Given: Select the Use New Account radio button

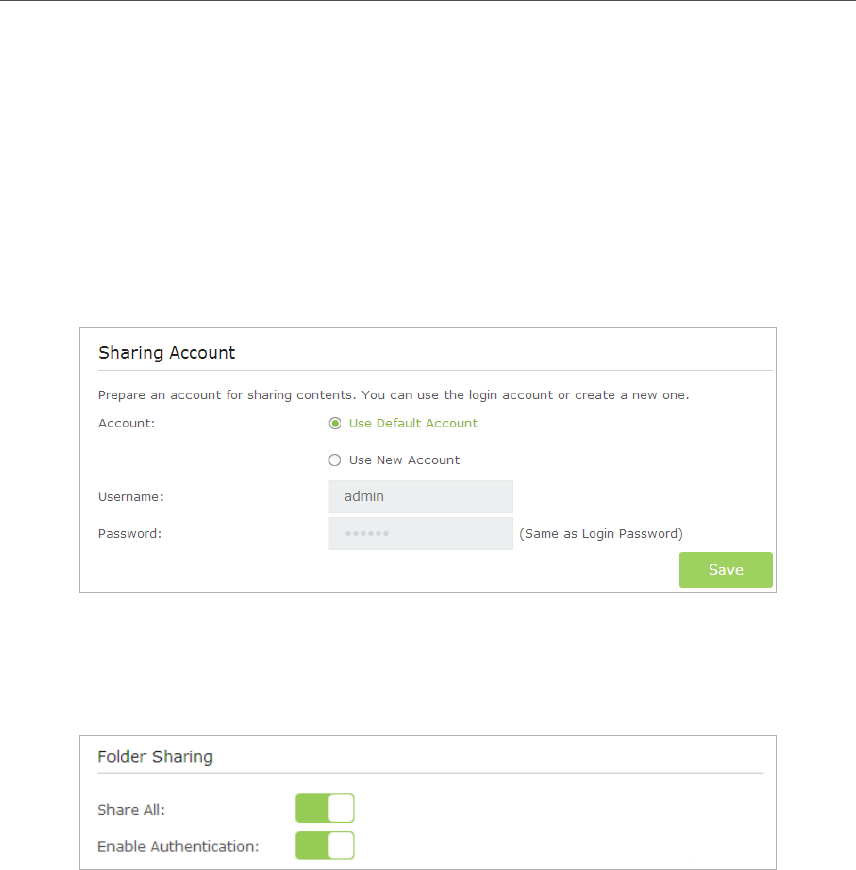Looking at the screenshot, I should click(335, 460).
